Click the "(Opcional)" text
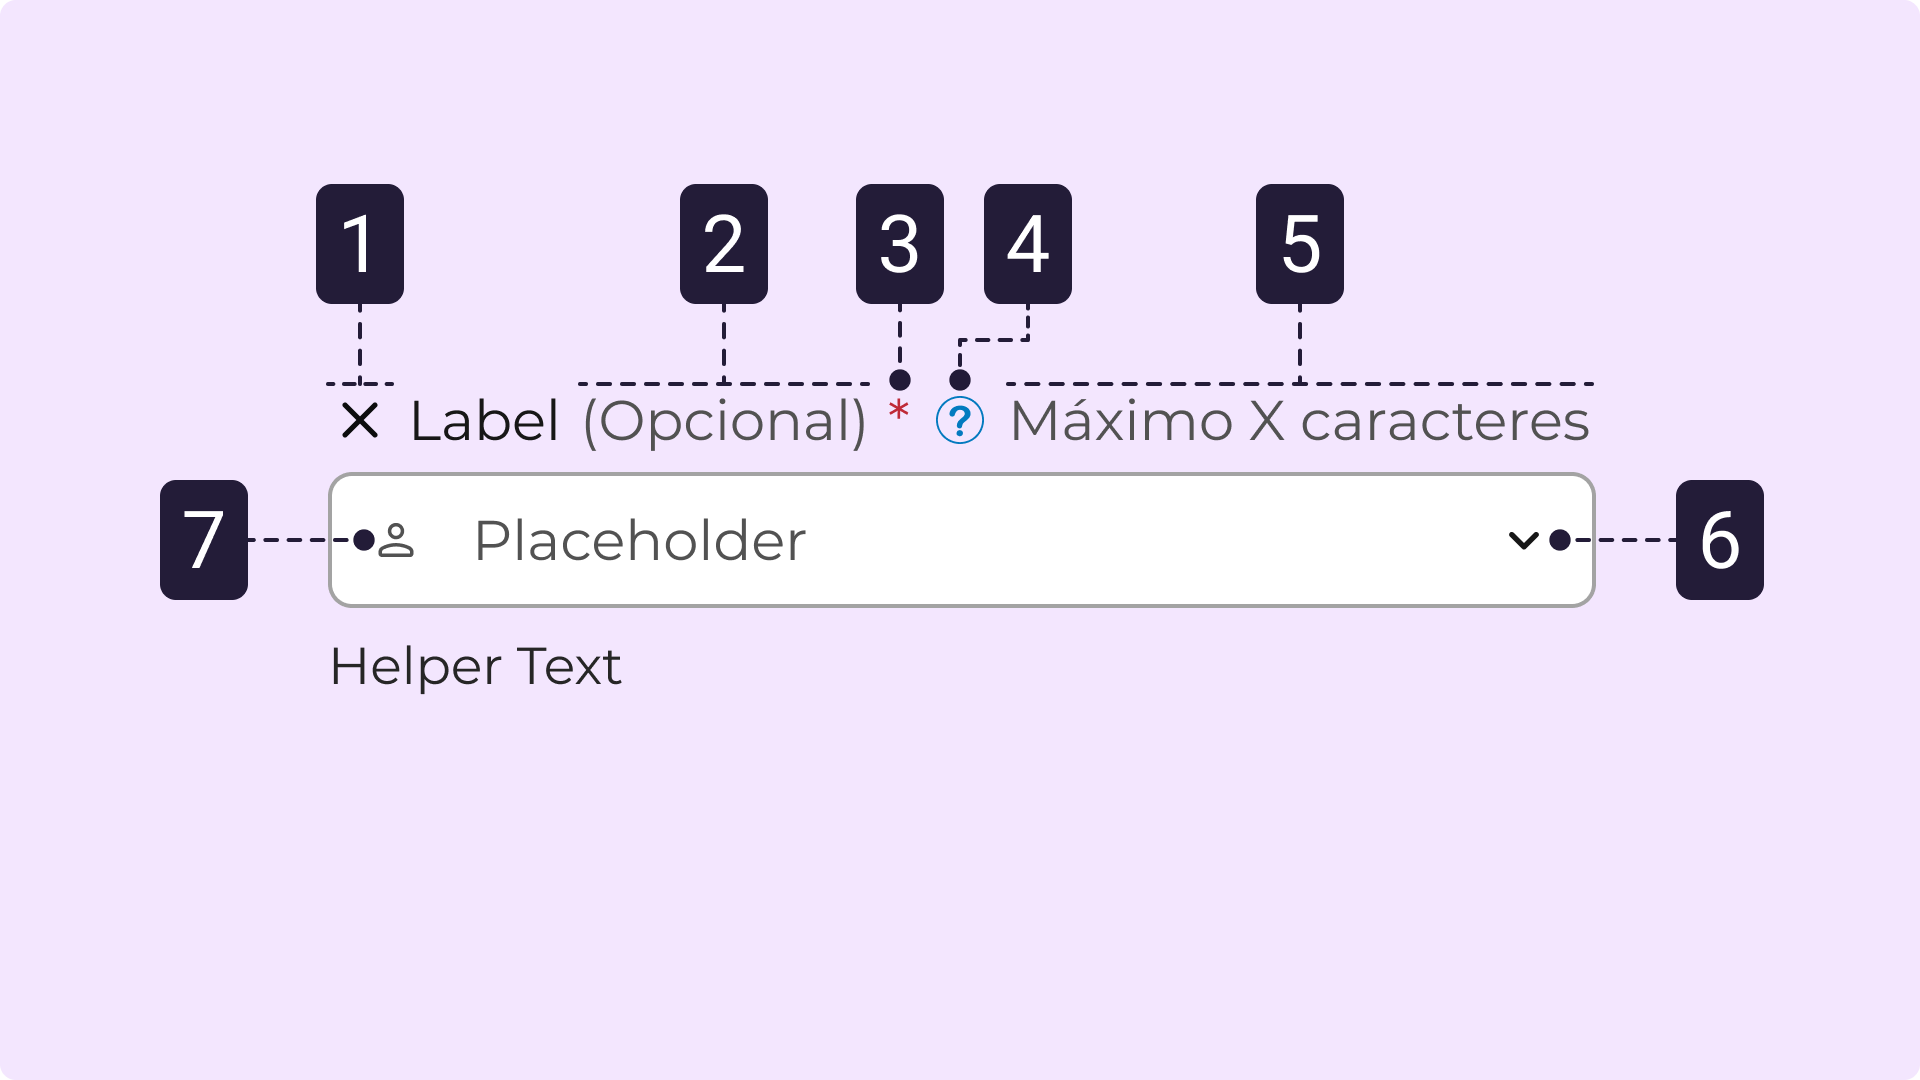This screenshot has width=1920, height=1080. (x=724, y=421)
